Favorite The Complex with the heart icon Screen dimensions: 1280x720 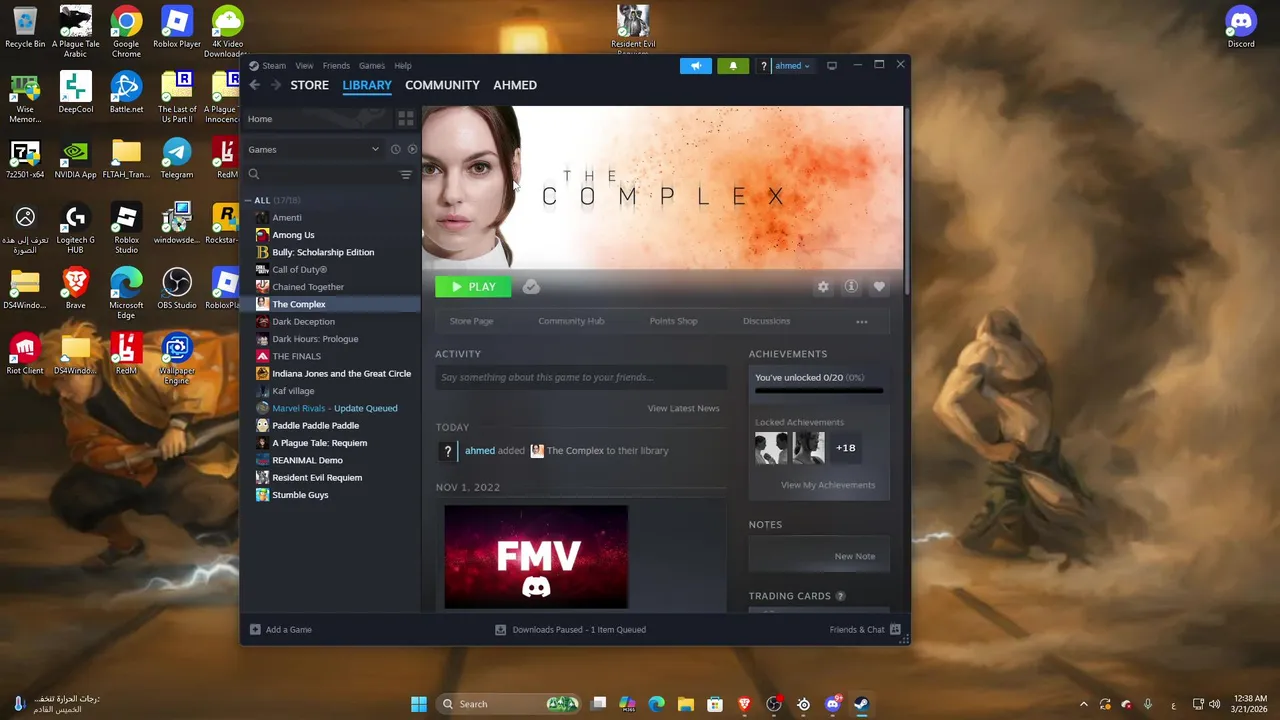tap(879, 287)
